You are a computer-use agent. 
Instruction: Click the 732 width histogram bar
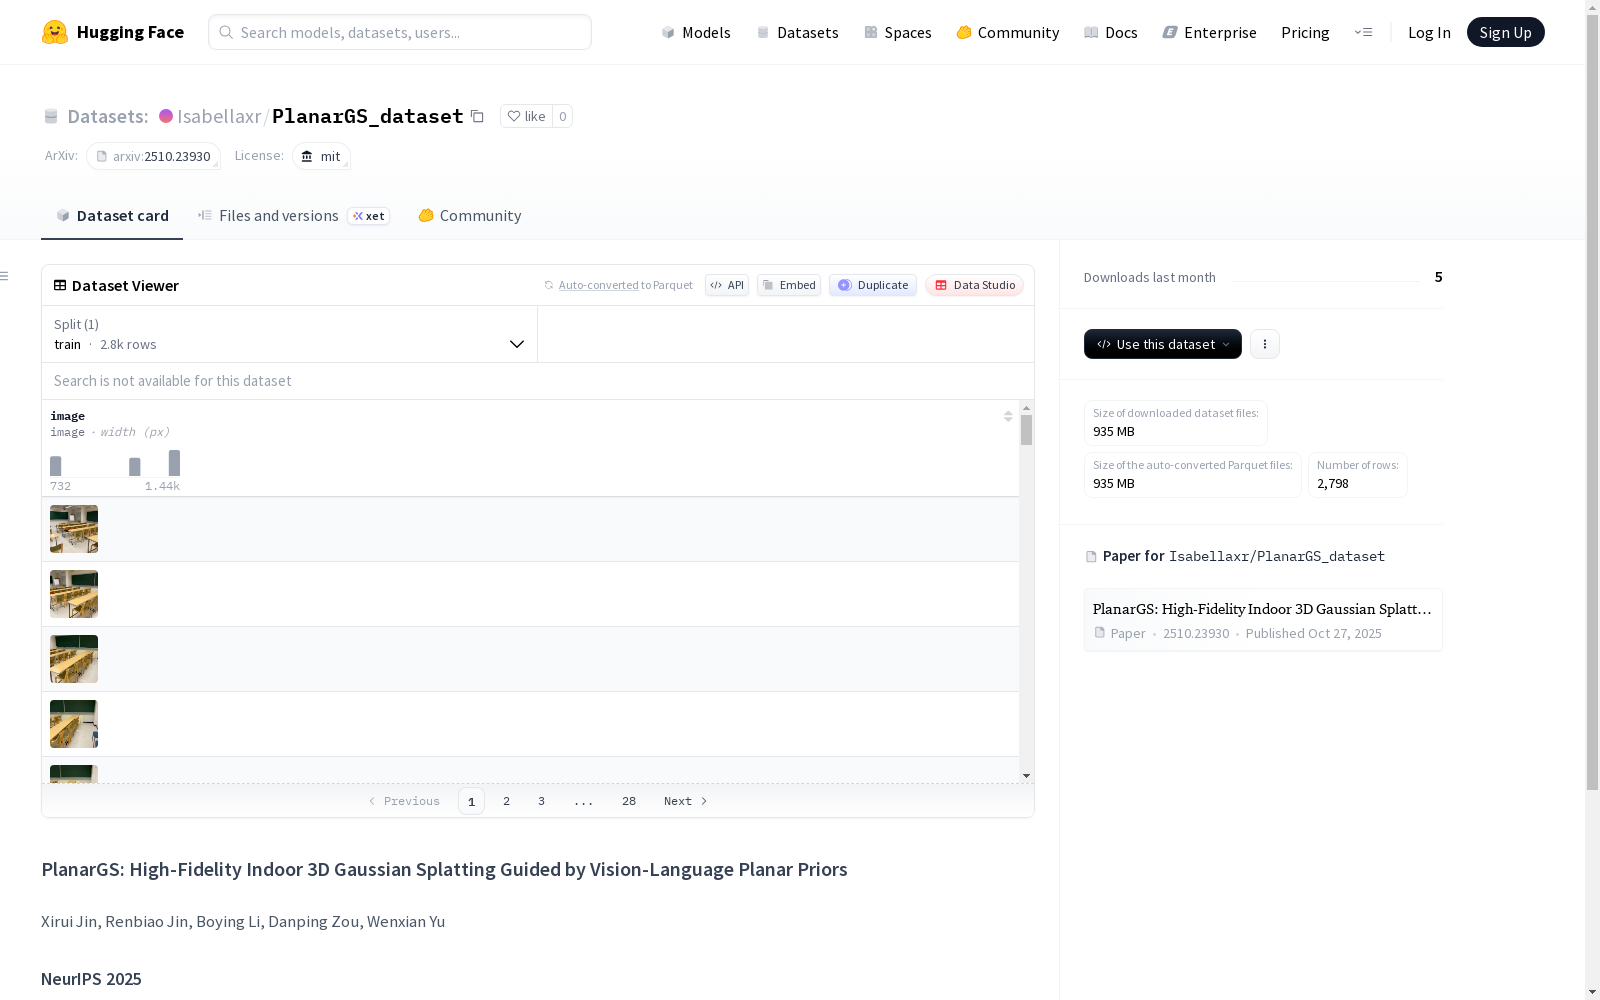(56, 466)
